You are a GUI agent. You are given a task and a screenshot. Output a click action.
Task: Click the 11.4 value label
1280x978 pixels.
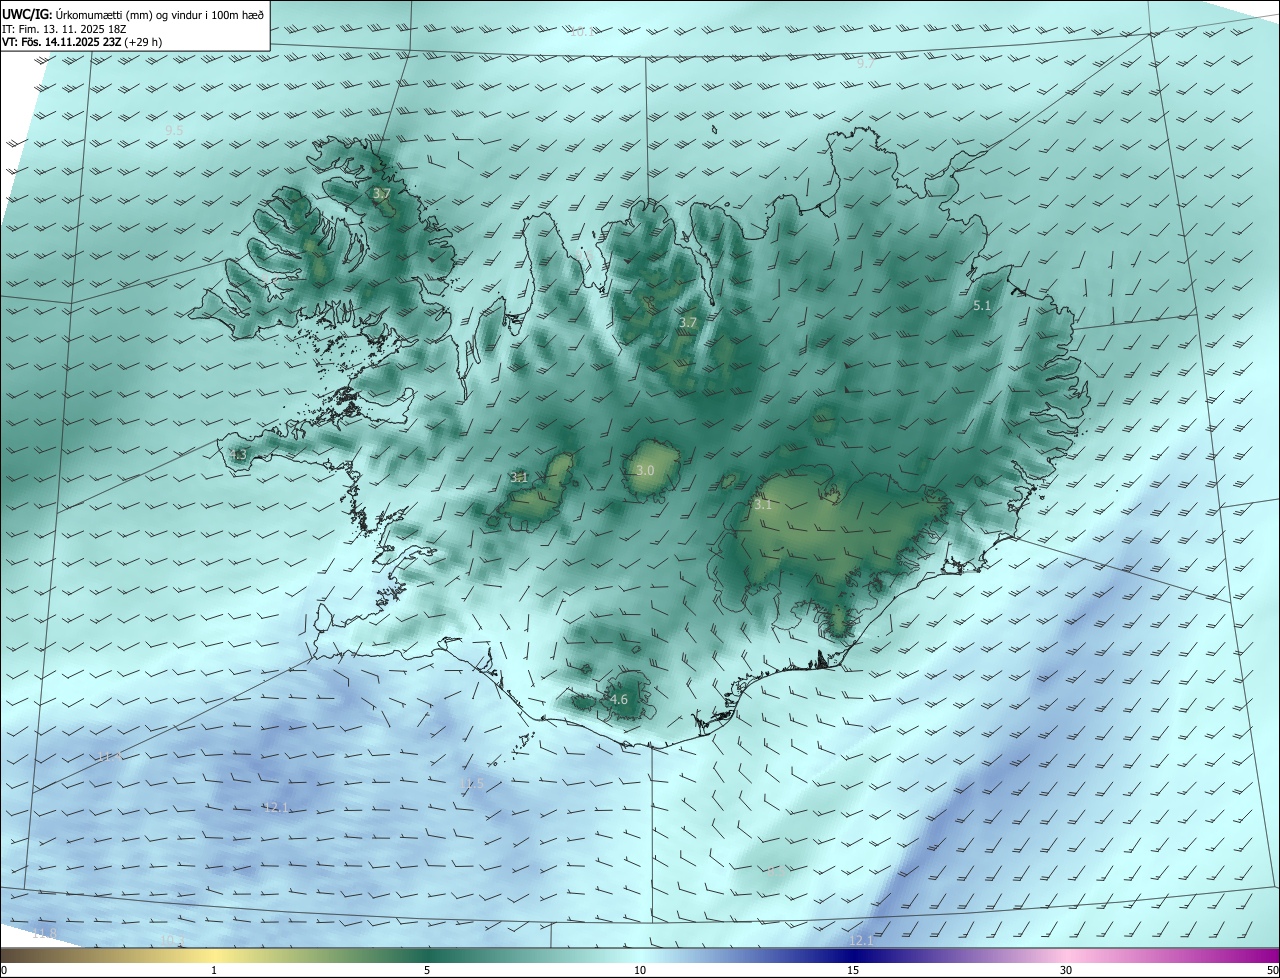pos(109,757)
